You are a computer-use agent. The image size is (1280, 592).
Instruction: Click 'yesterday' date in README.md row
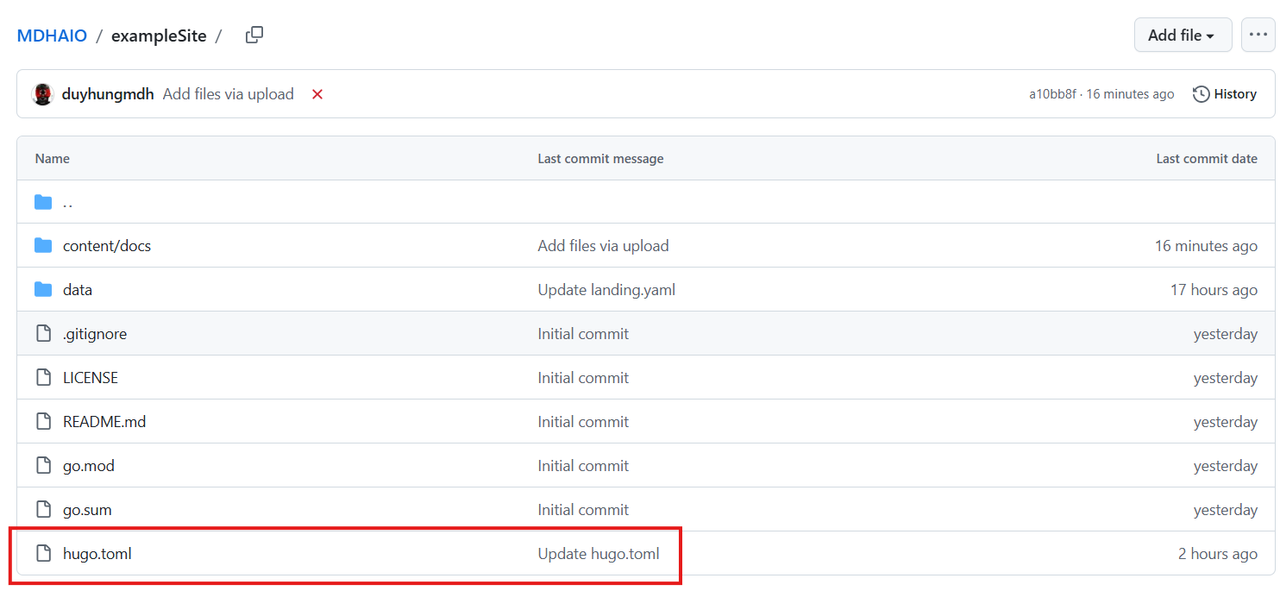tap(1225, 422)
